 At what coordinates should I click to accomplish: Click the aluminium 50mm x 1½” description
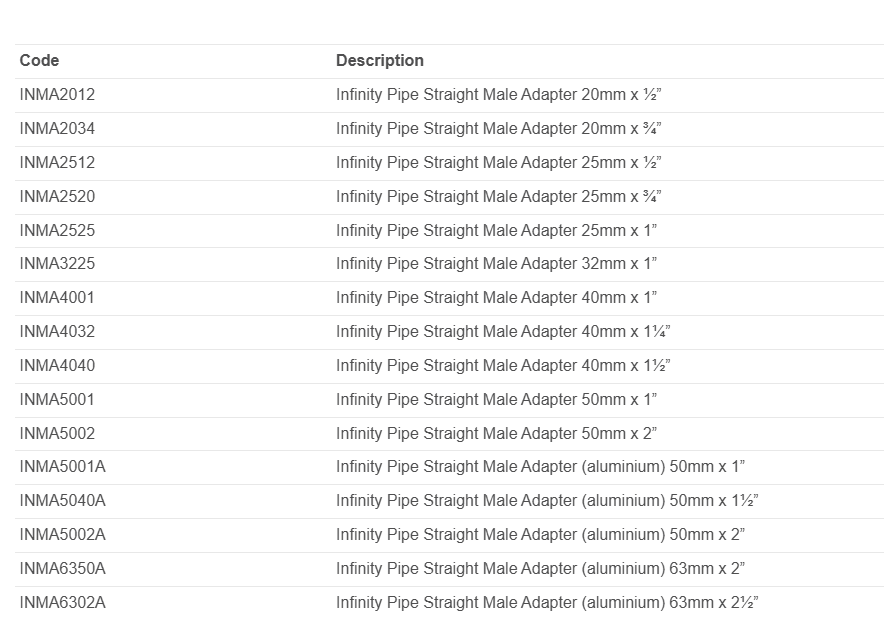point(547,501)
